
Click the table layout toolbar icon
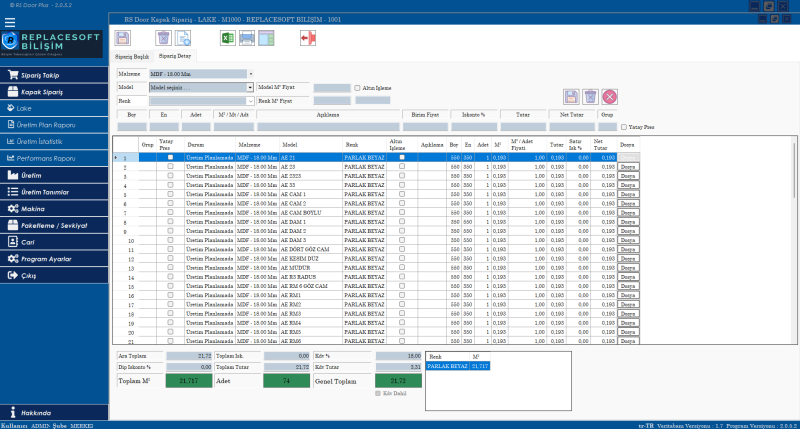(266, 38)
